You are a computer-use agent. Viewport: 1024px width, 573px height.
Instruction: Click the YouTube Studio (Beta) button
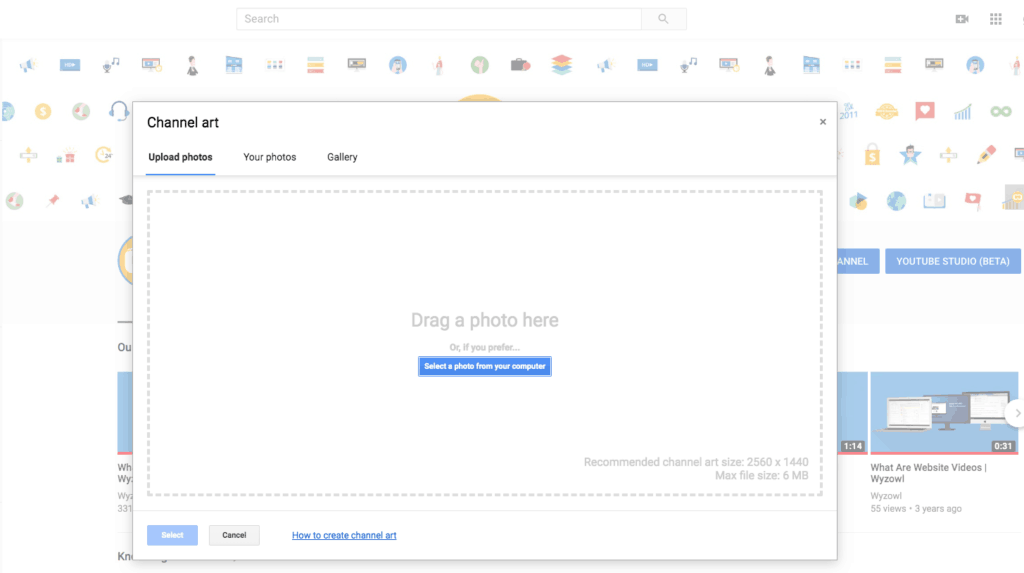(x=952, y=261)
